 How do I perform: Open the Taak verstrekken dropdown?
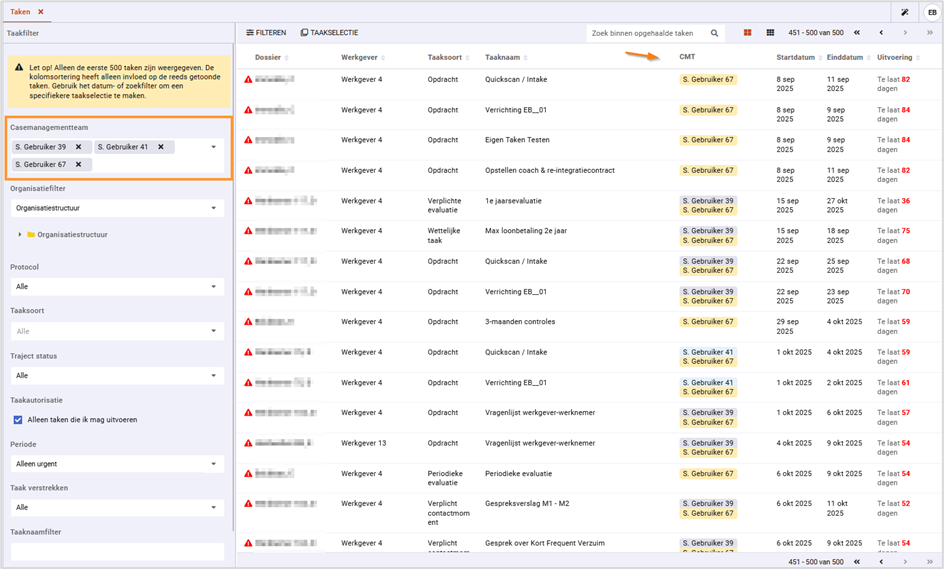point(117,508)
